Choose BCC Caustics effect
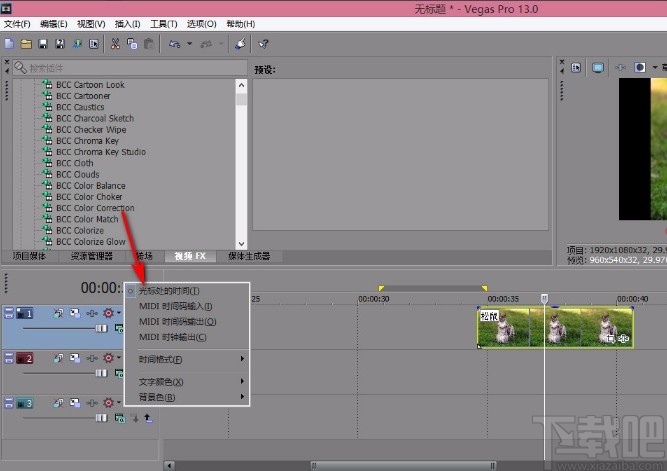Screen dimensions: 667x471 point(80,107)
